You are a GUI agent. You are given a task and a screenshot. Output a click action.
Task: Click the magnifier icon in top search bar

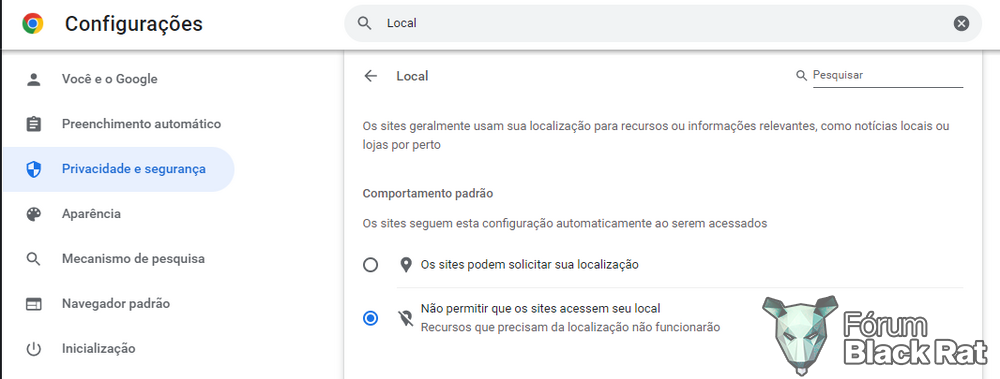click(x=364, y=24)
